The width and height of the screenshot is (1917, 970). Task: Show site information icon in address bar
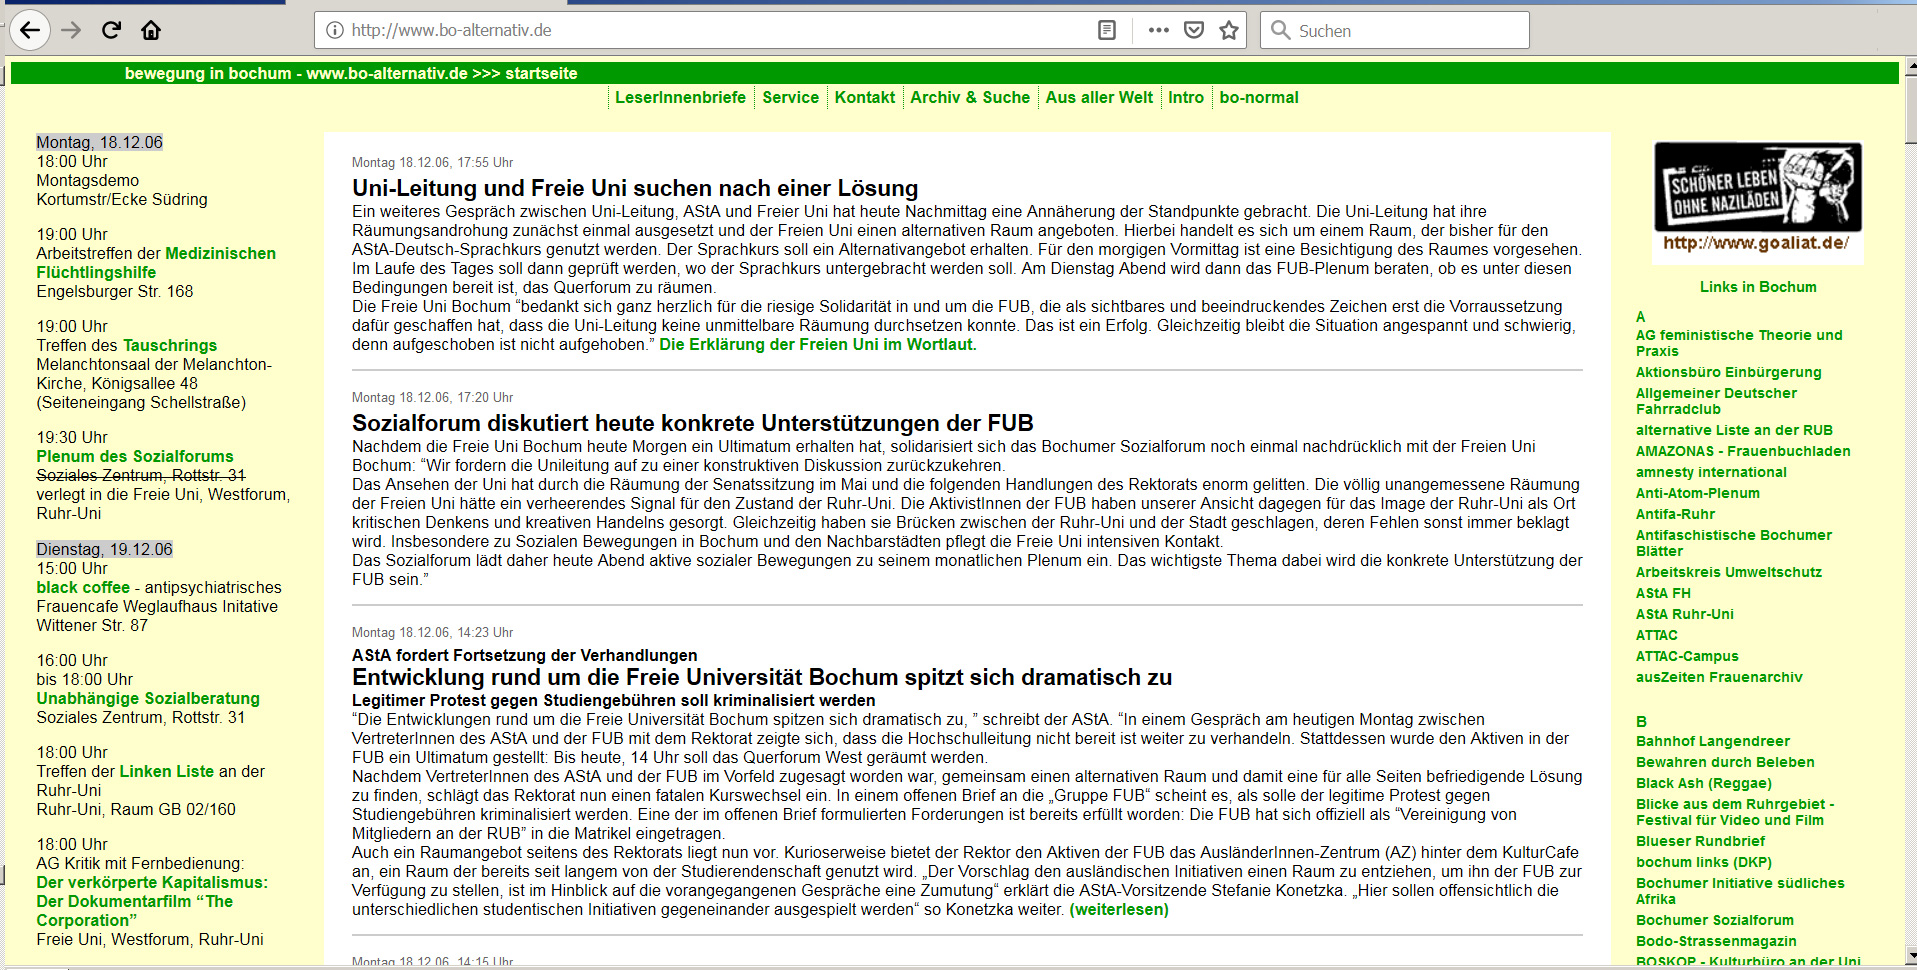[335, 30]
